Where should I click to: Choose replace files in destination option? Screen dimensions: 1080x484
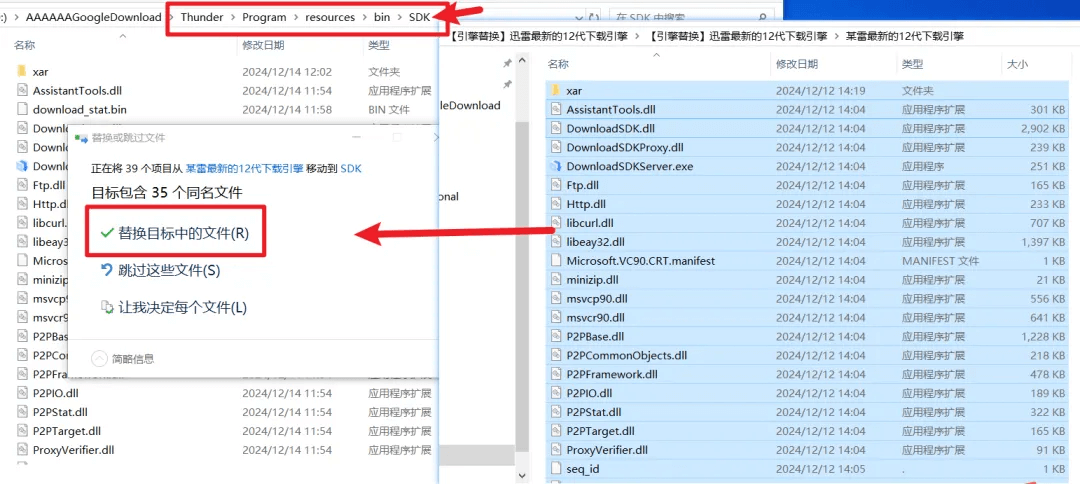coord(174,233)
